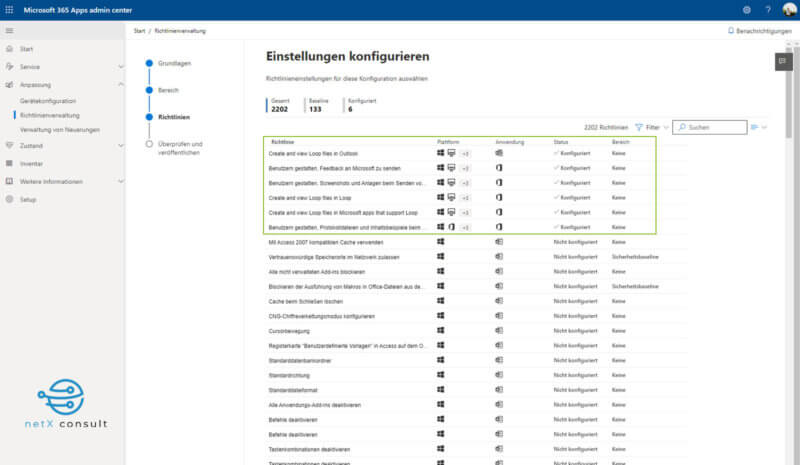Select the Bereich wizard step
800x465 pixels.
click(167, 90)
